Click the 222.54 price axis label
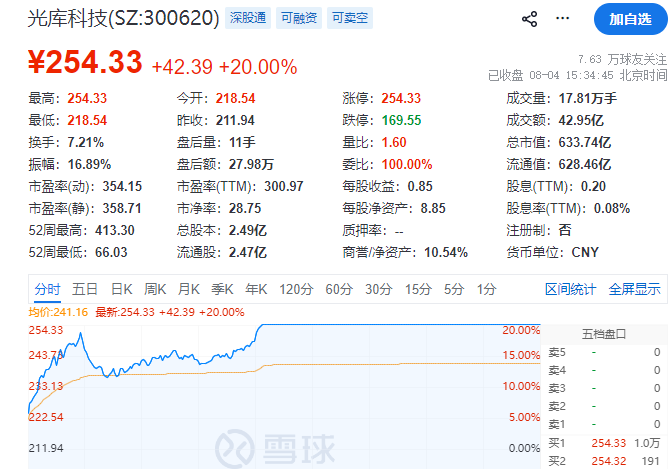Viewport: 672px width, 469px height. tap(46, 417)
